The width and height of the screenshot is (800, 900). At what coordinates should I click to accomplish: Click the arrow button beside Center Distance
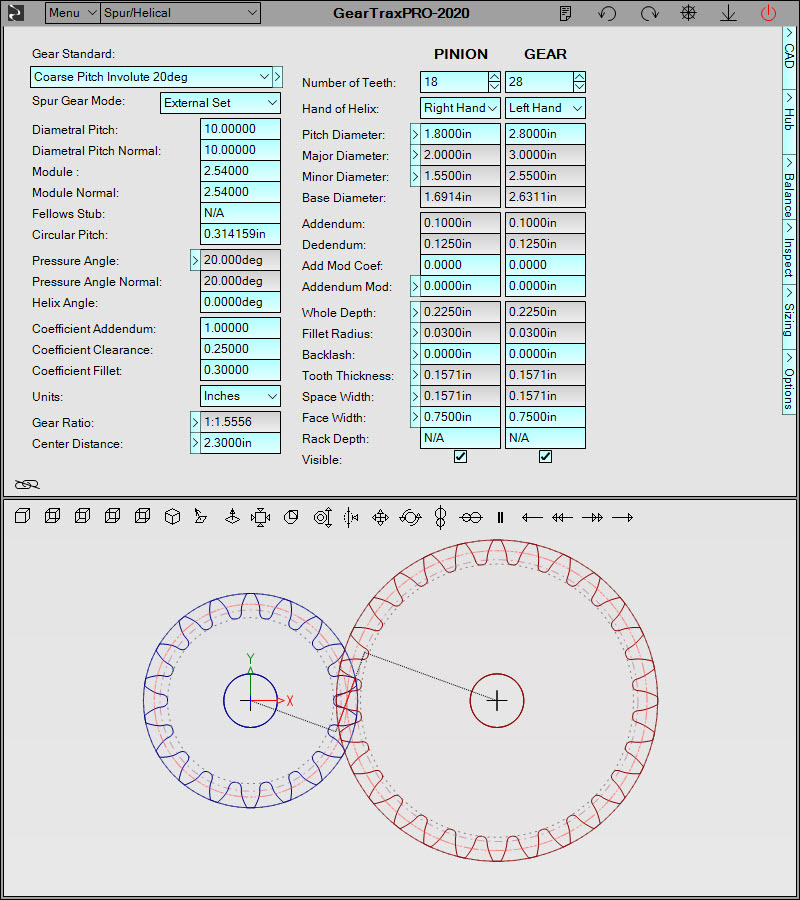point(195,444)
